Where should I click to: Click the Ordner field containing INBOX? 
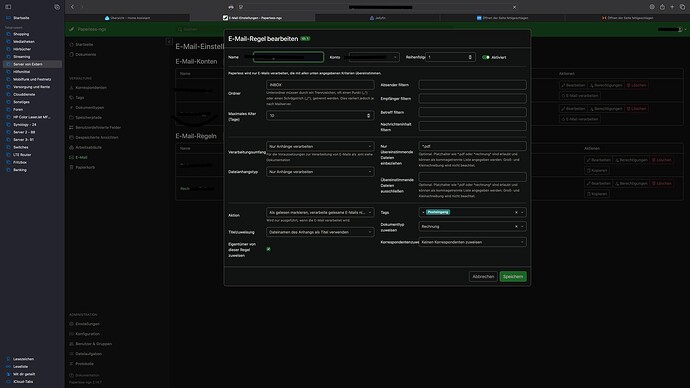(320, 85)
